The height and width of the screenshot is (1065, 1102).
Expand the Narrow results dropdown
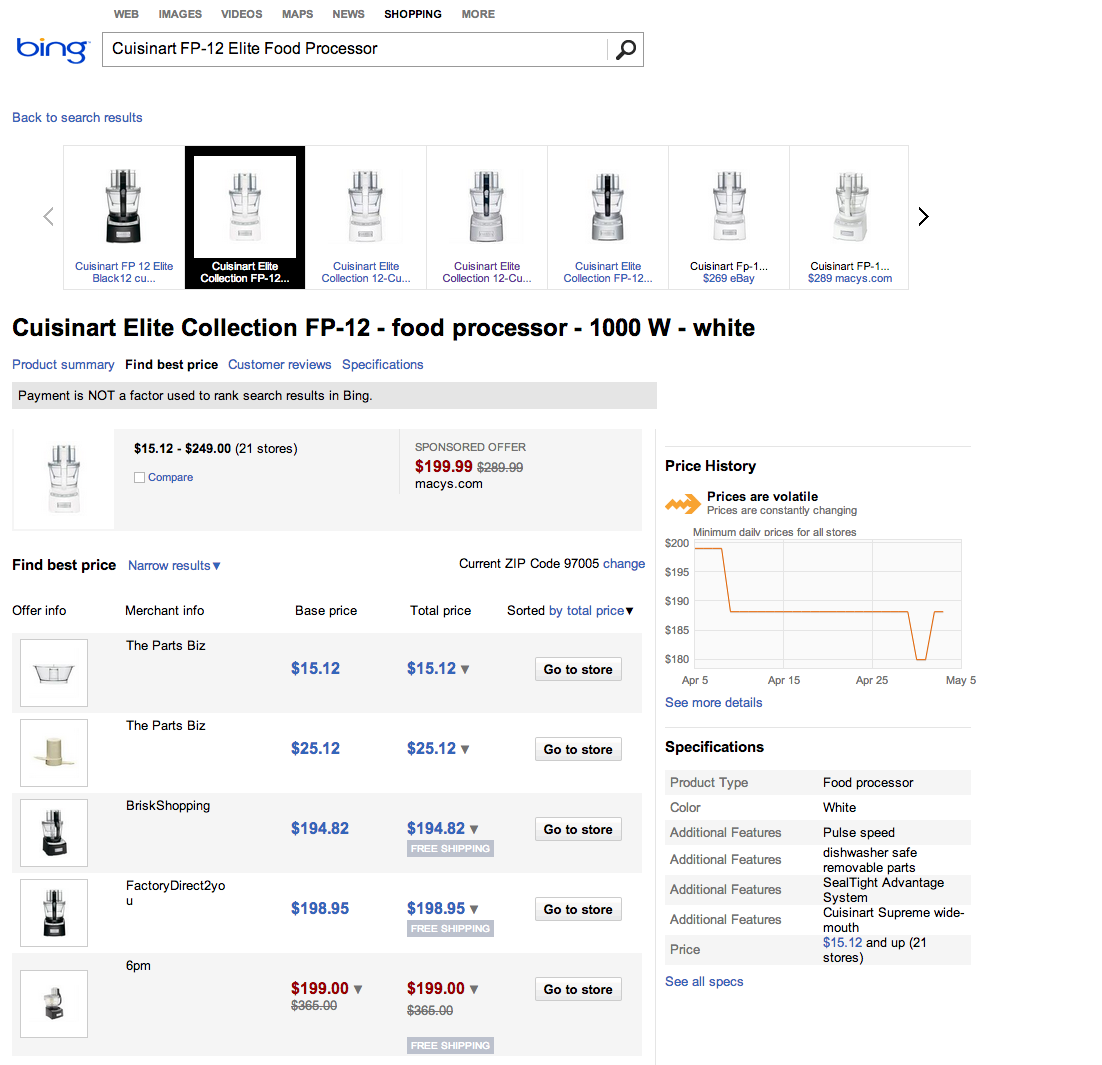(174, 566)
